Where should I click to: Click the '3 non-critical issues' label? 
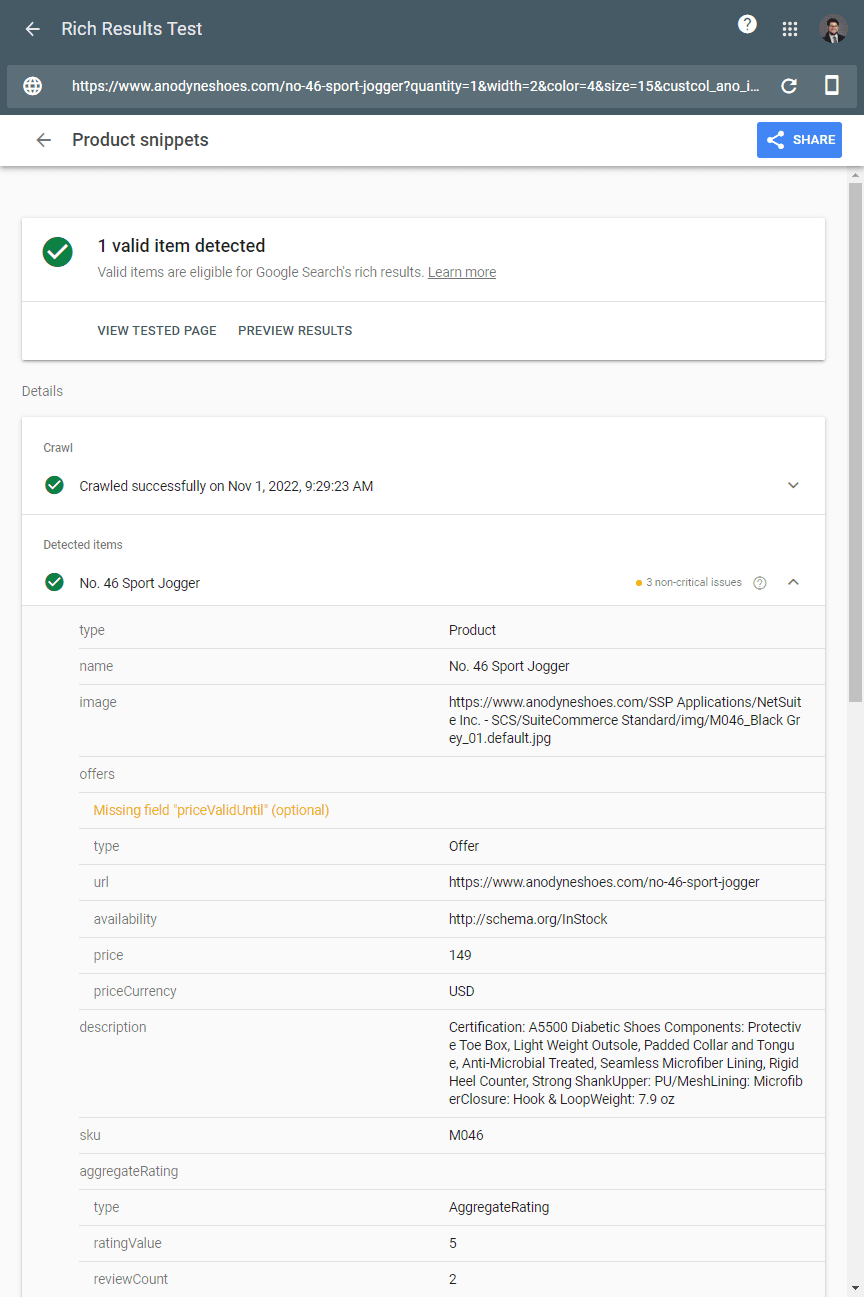(693, 582)
